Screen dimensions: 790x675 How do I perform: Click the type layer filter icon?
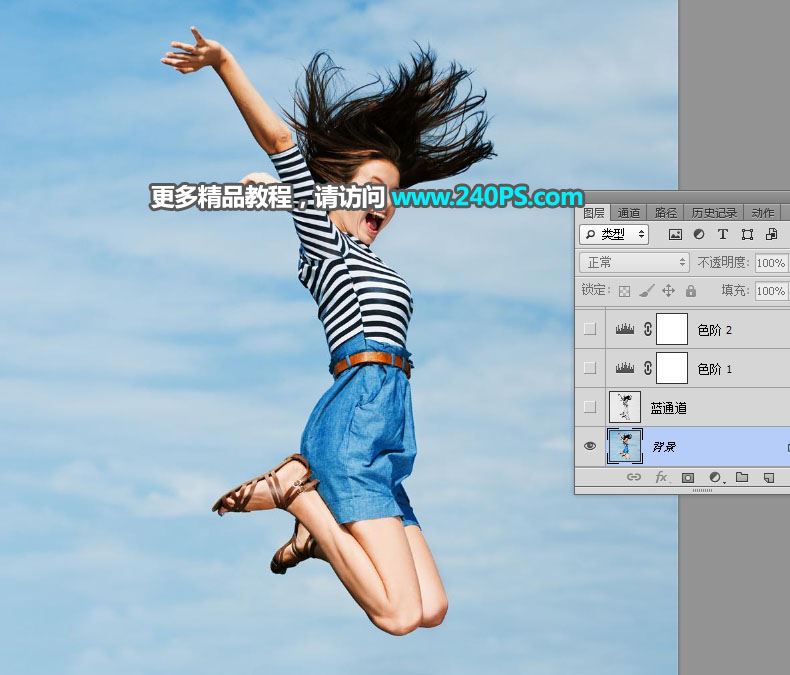click(x=723, y=234)
